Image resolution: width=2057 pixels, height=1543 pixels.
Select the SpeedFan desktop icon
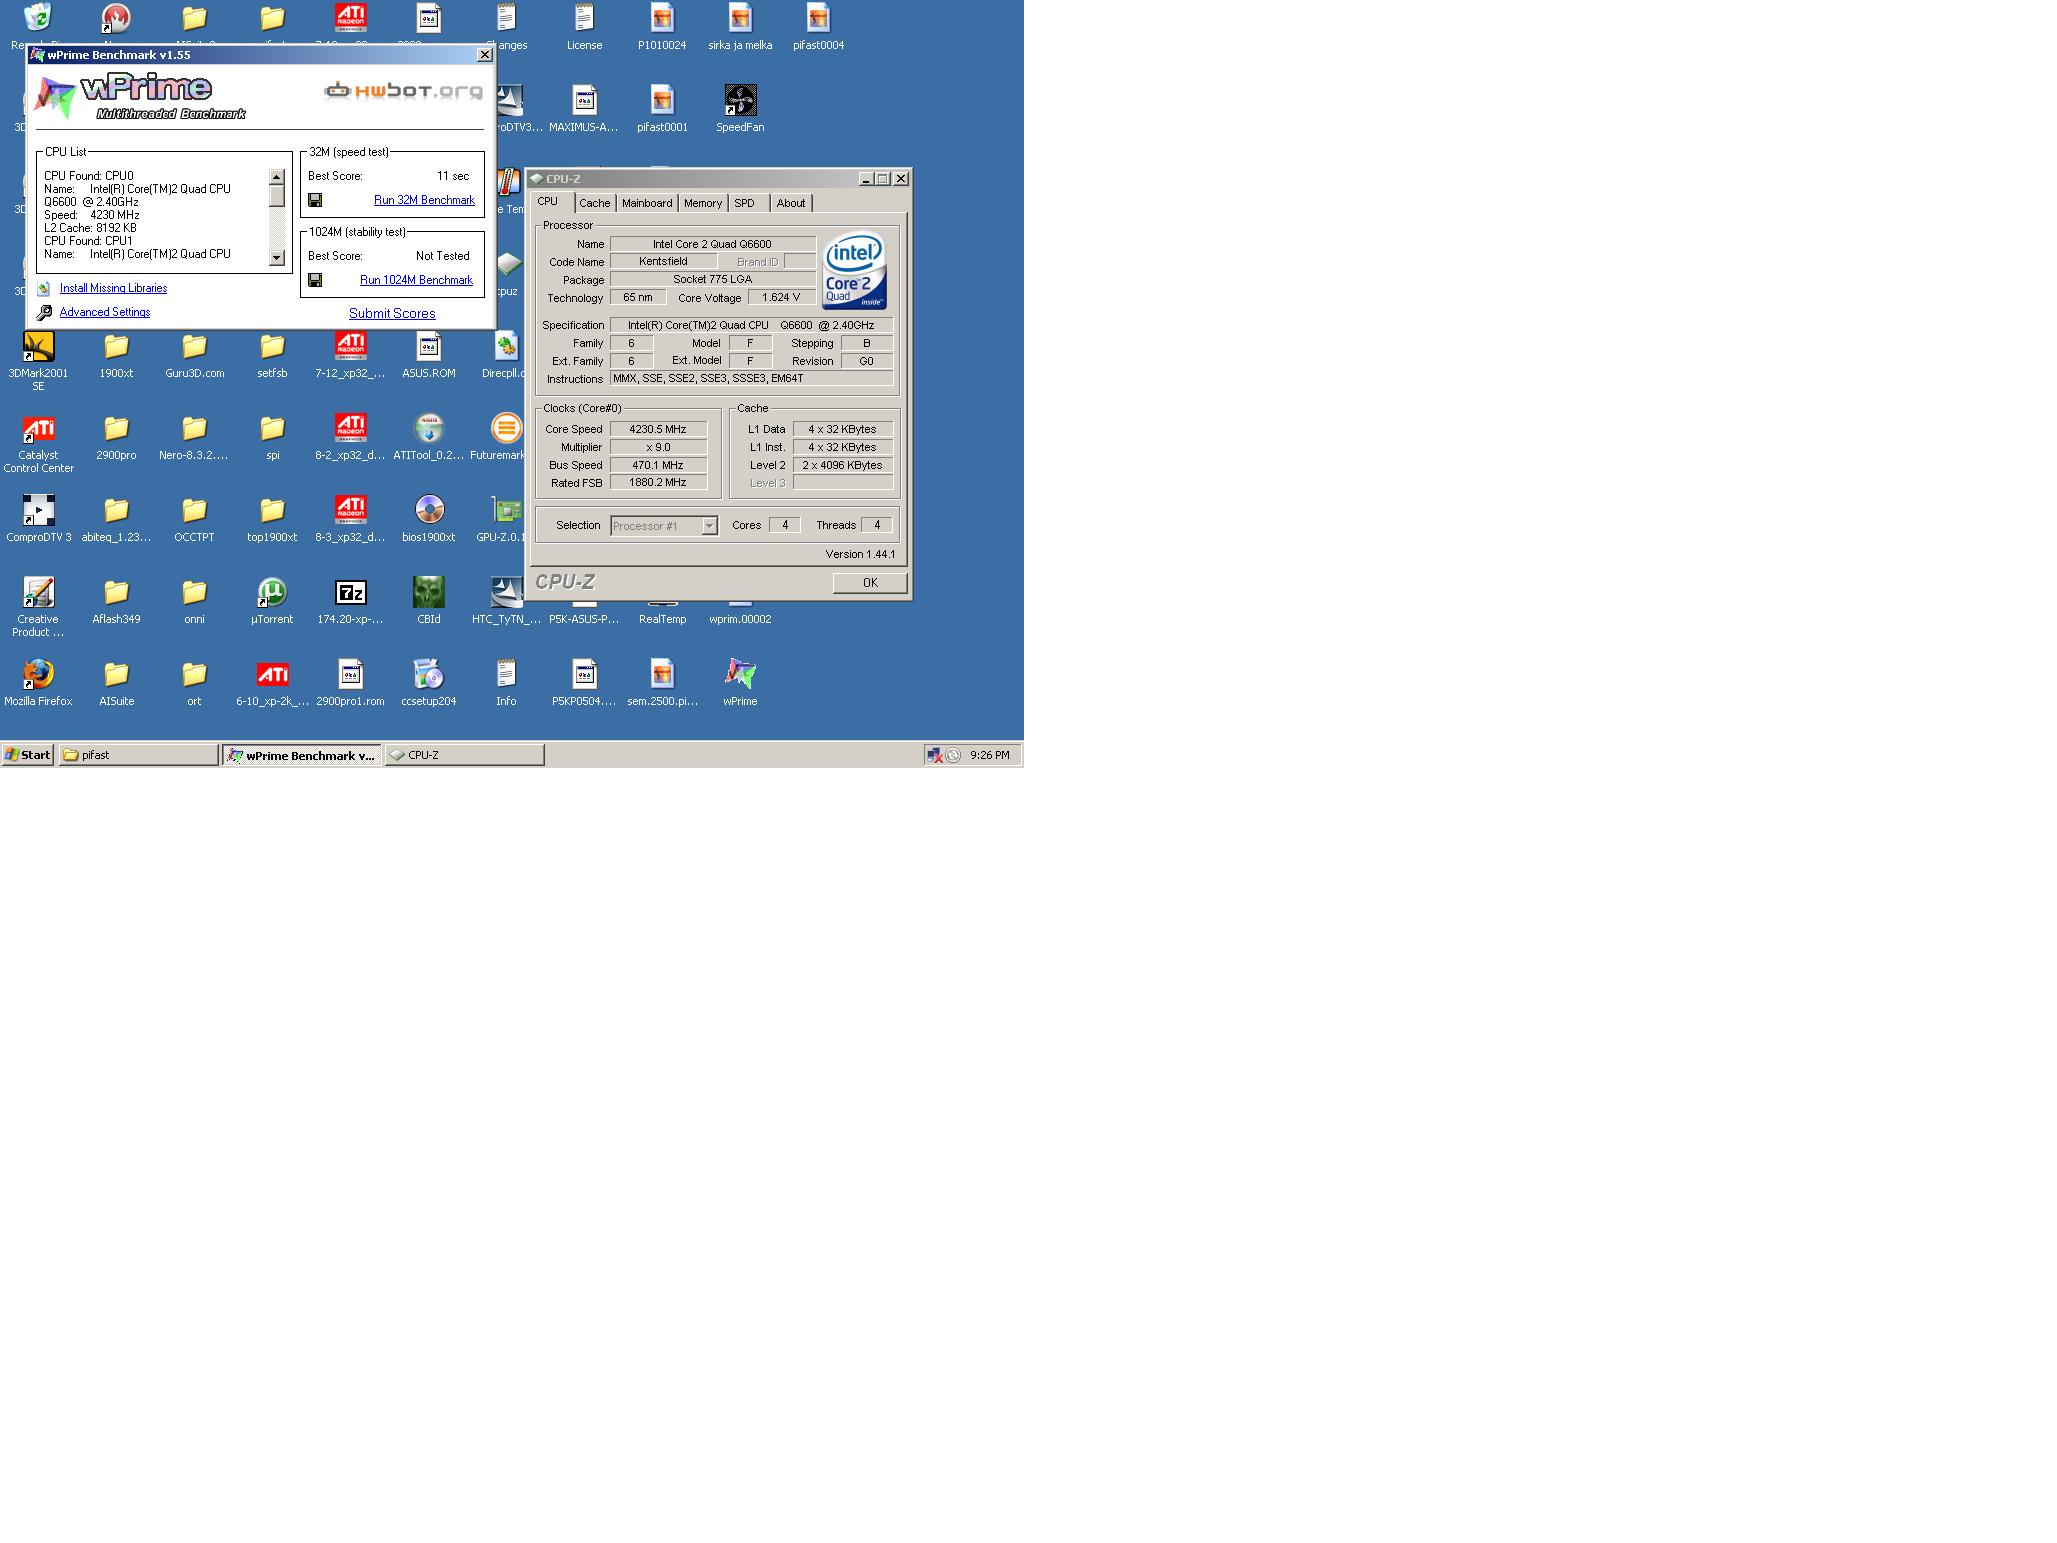[x=740, y=109]
